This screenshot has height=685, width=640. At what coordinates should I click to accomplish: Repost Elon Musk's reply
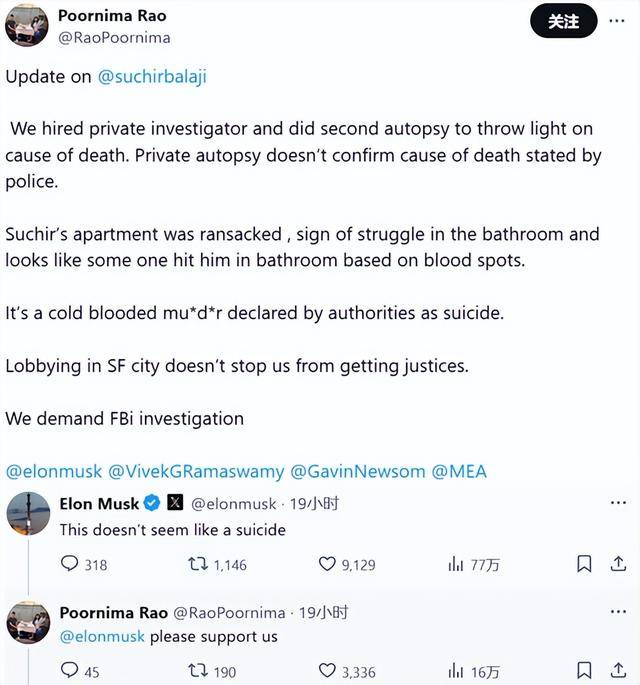pos(198,565)
